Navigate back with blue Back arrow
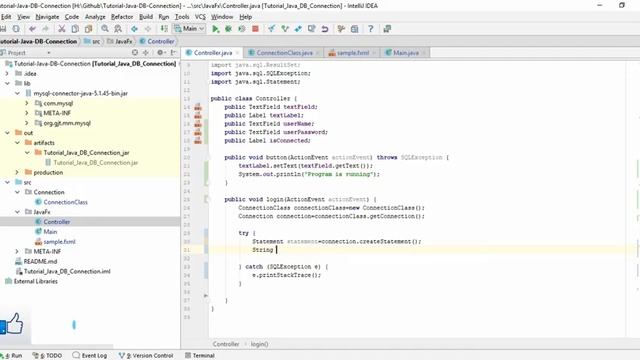640x360 pixels. 134,29
